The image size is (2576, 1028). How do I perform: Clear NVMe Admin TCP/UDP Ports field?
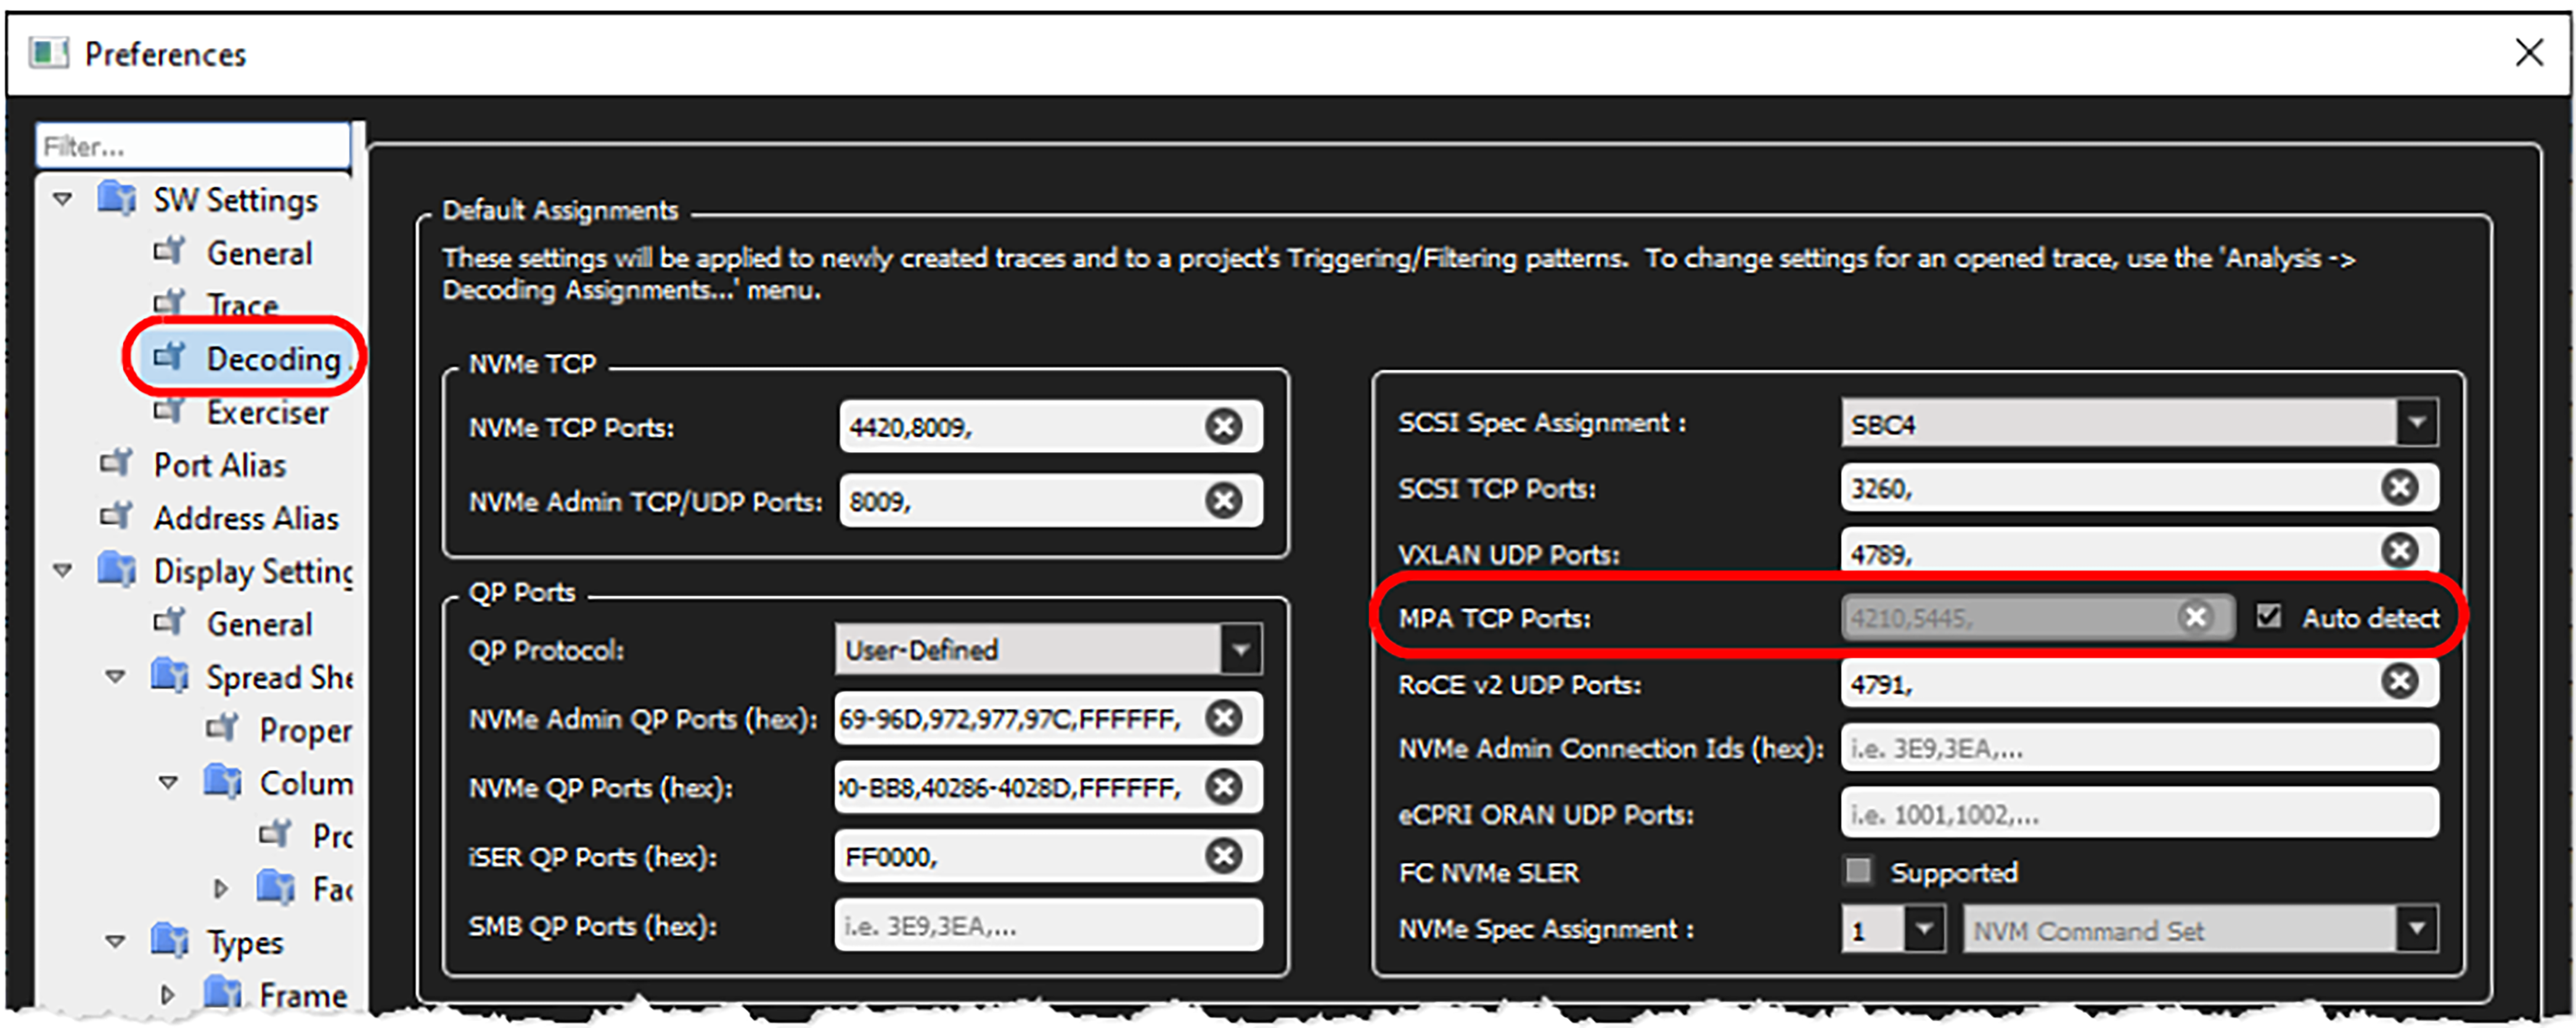[x=1223, y=500]
